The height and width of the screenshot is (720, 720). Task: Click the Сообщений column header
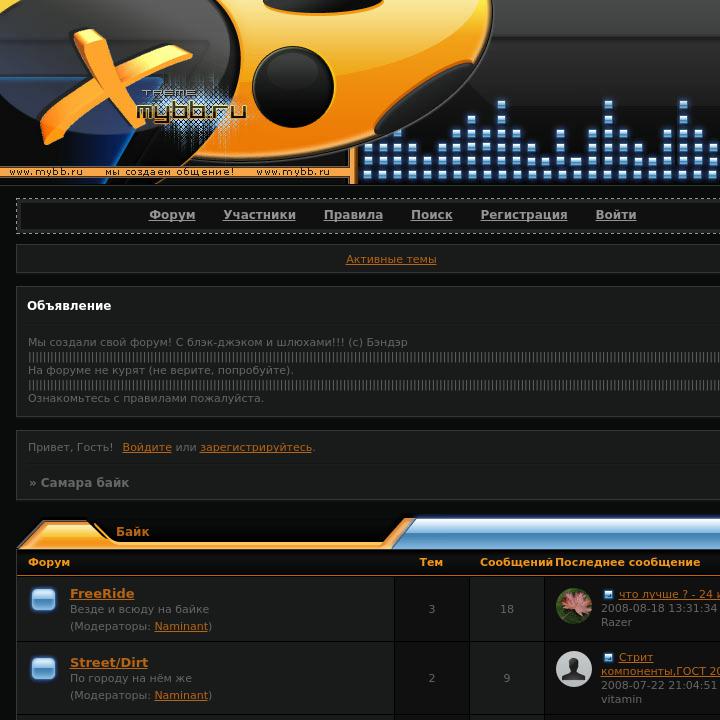[x=516, y=562]
